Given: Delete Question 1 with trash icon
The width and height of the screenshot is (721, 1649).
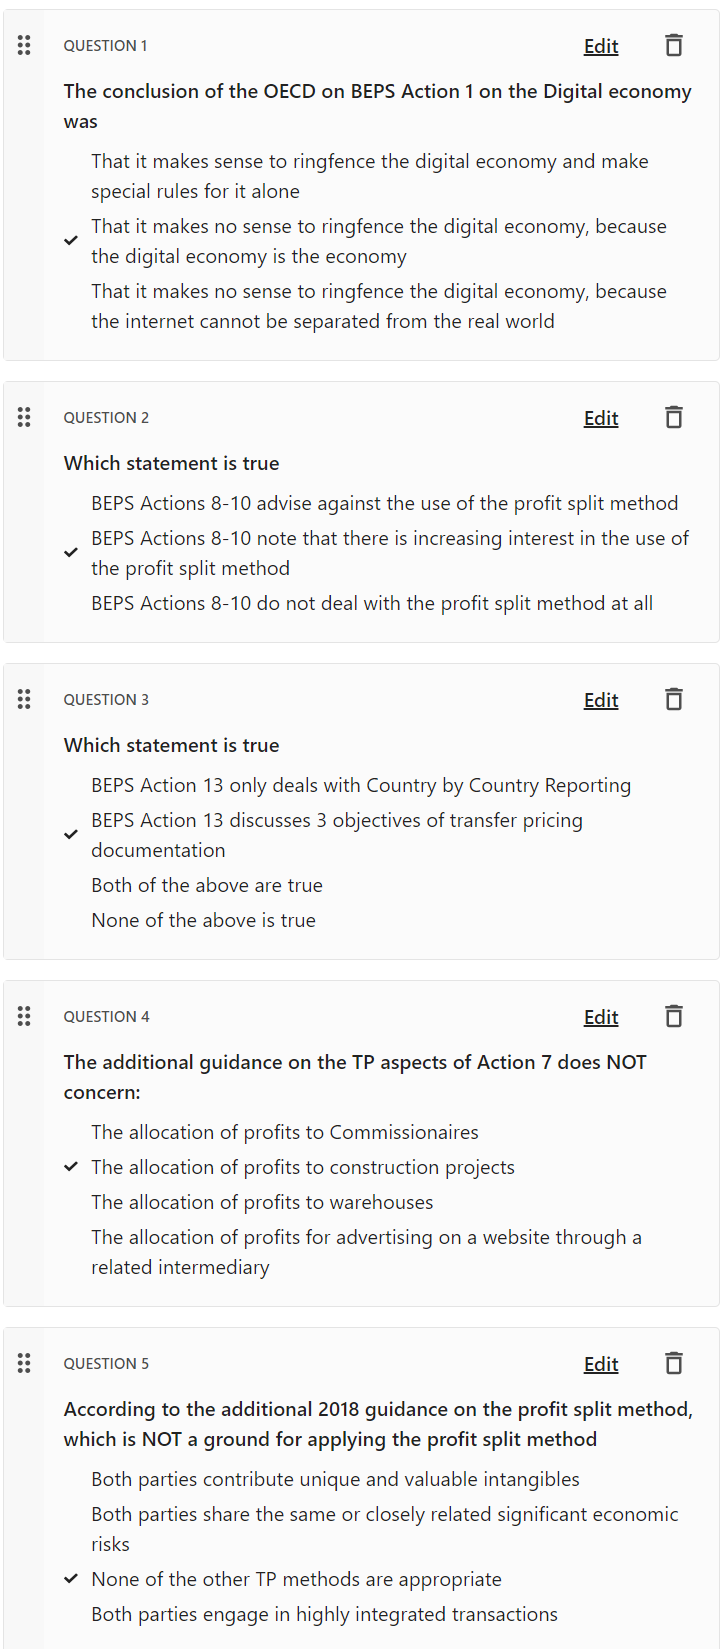Looking at the screenshot, I should [674, 45].
